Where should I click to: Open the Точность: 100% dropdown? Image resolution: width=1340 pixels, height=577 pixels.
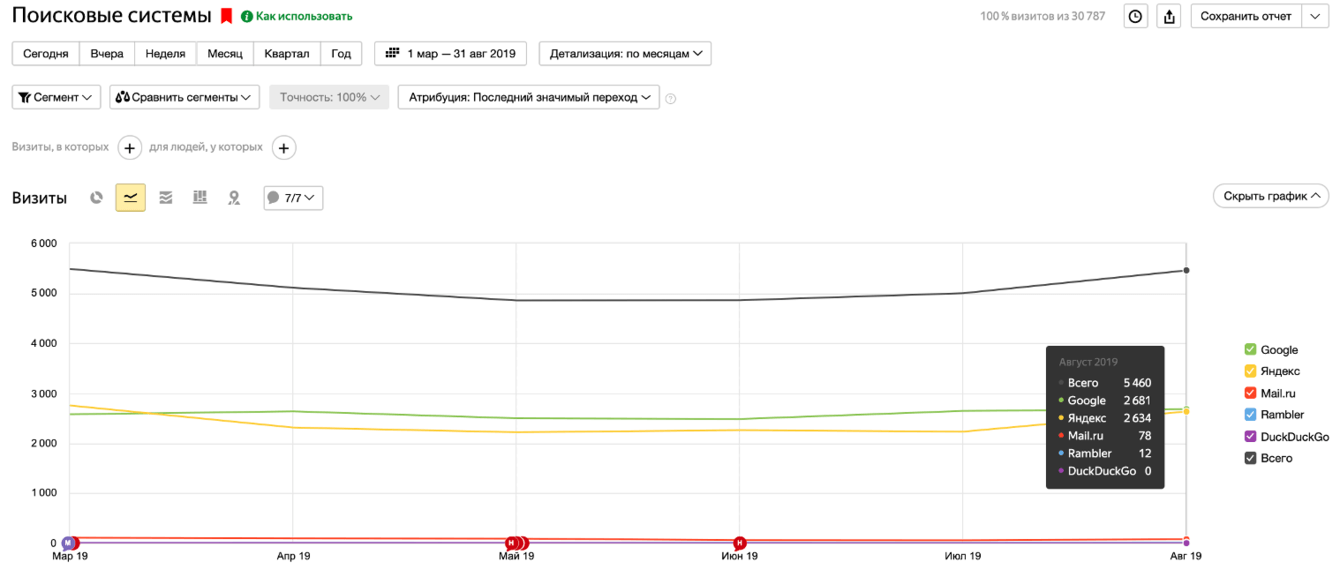pos(329,97)
